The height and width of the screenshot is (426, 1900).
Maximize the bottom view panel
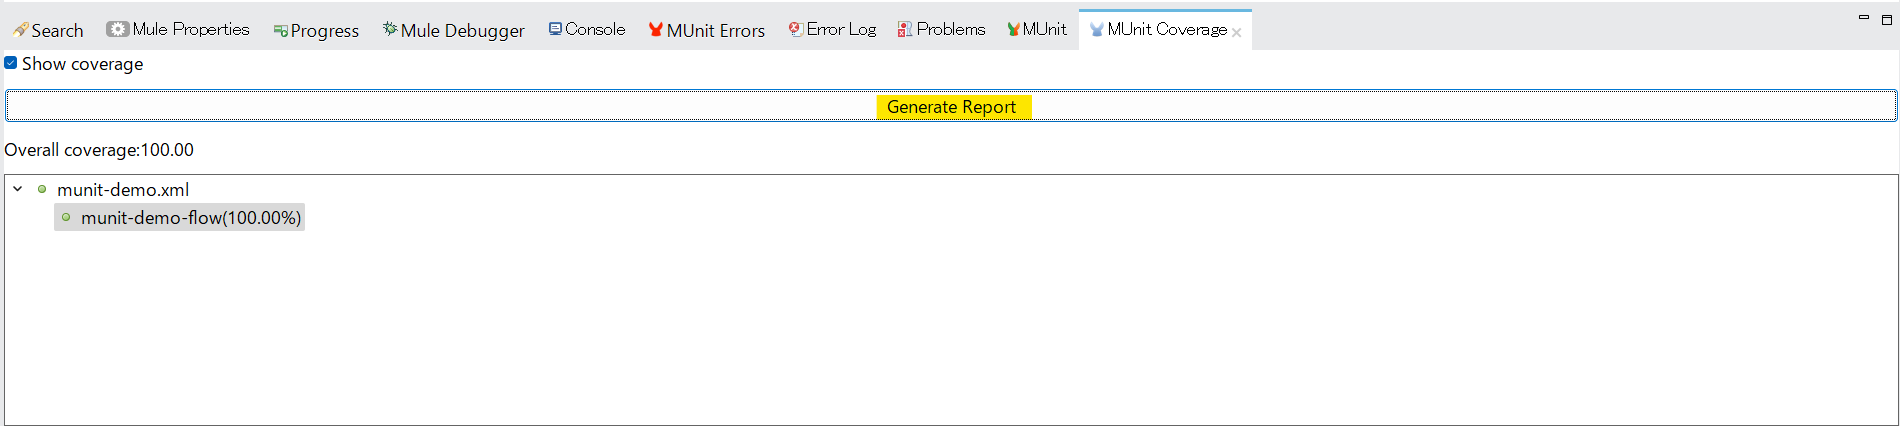(x=1887, y=19)
